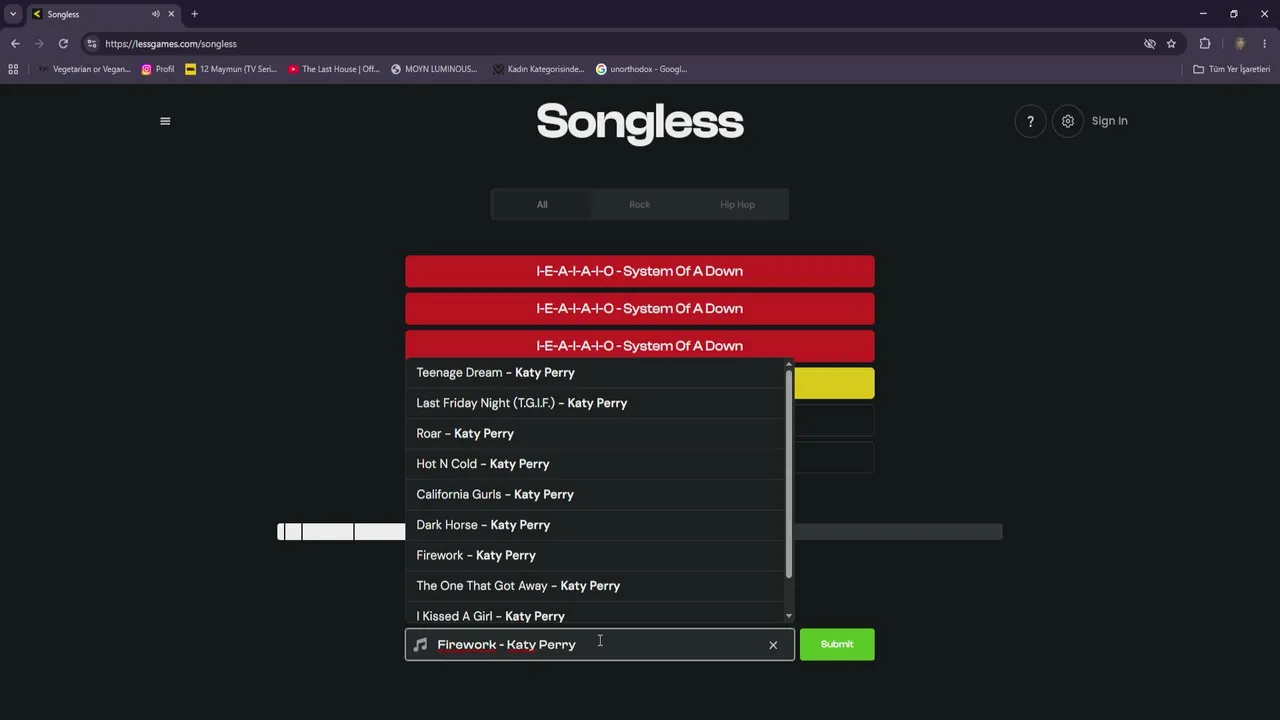1280x720 pixels.
Task: Open the apps grid in bookmarks bar
Action: (13, 69)
